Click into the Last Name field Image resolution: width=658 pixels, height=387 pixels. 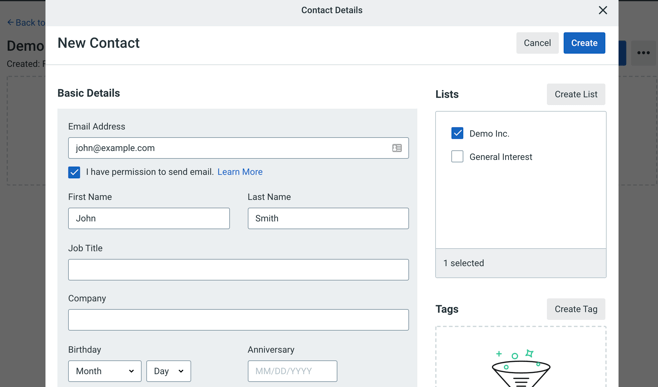click(x=328, y=218)
